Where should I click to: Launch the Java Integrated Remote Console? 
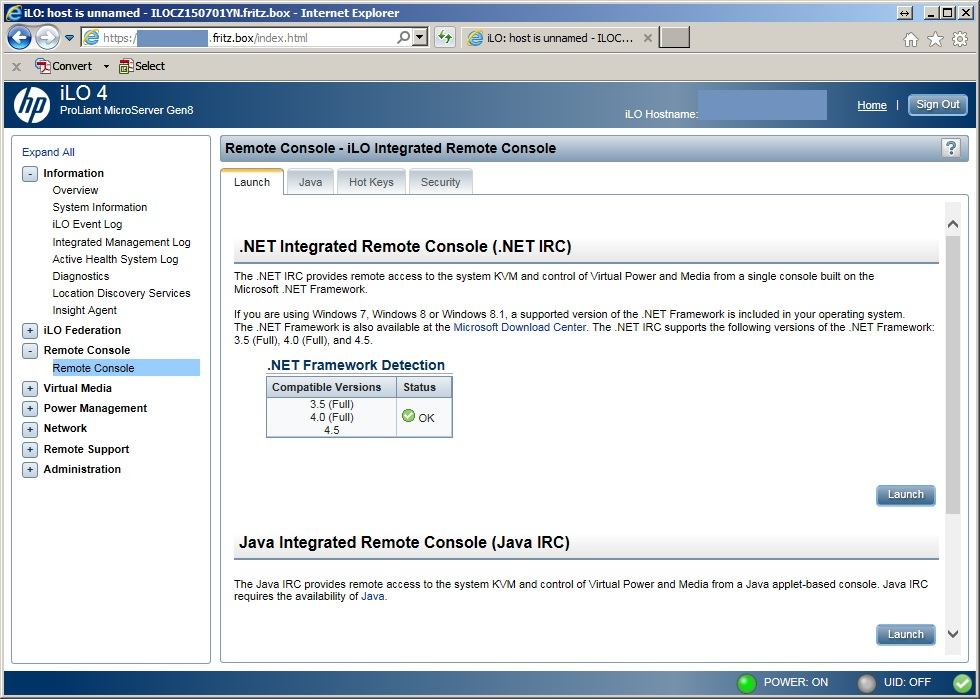(906, 634)
